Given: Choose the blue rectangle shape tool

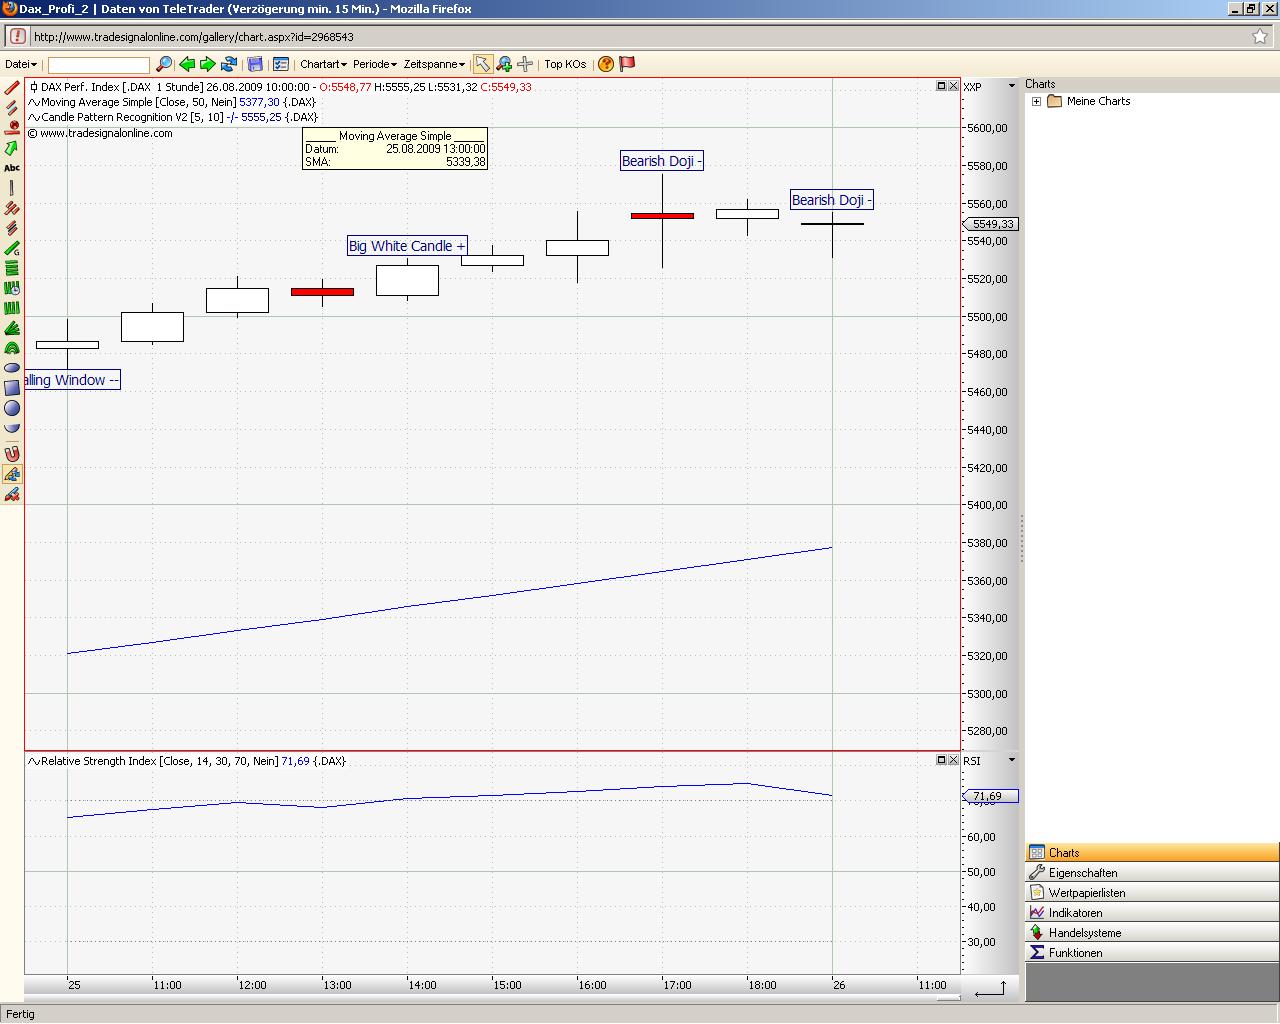Looking at the screenshot, I should [x=12, y=388].
